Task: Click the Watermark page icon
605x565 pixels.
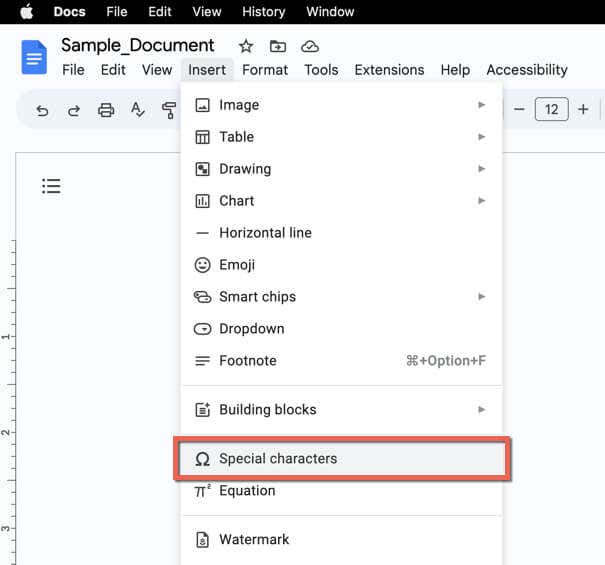Action: pos(202,540)
